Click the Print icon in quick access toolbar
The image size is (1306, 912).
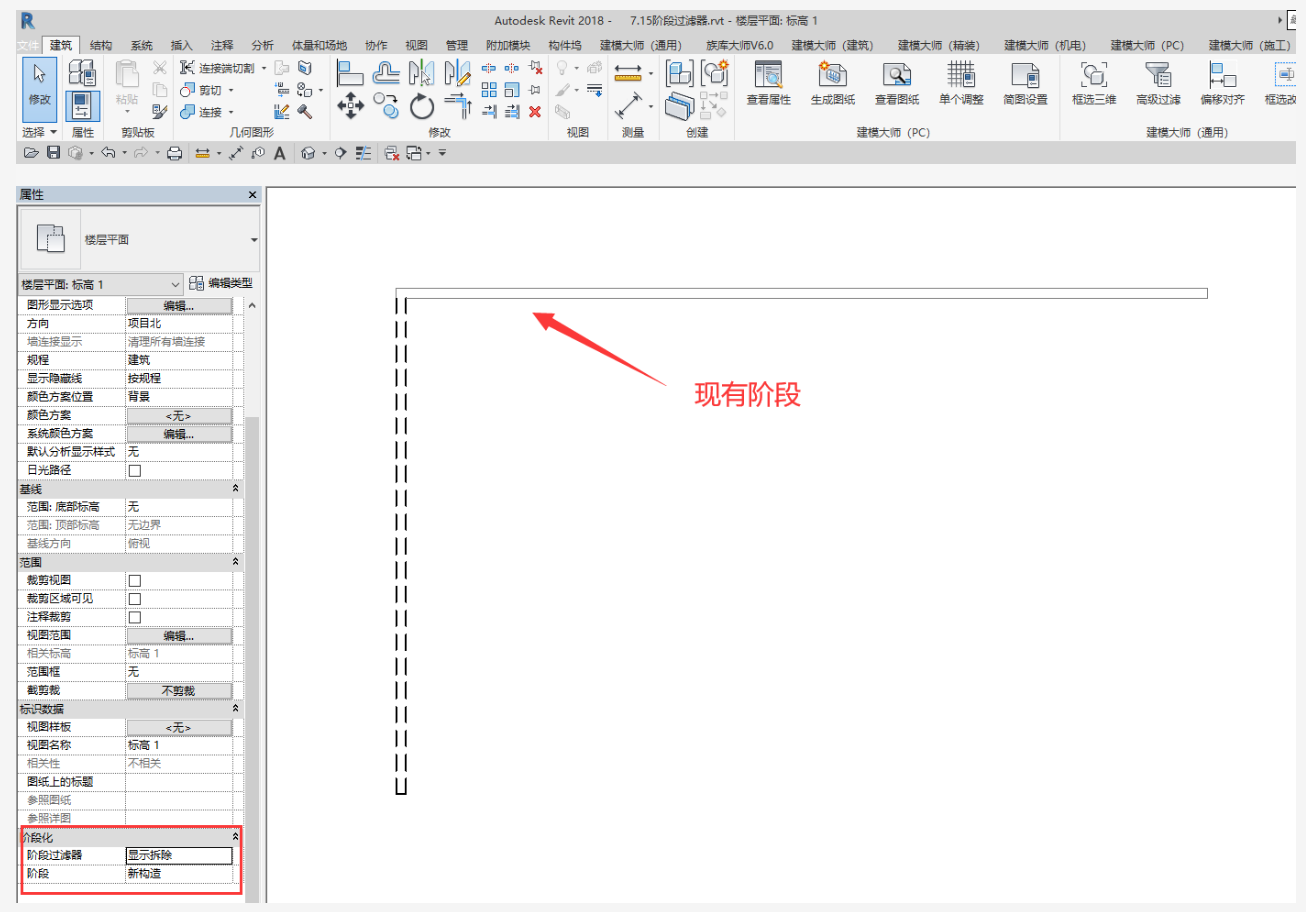(x=174, y=153)
